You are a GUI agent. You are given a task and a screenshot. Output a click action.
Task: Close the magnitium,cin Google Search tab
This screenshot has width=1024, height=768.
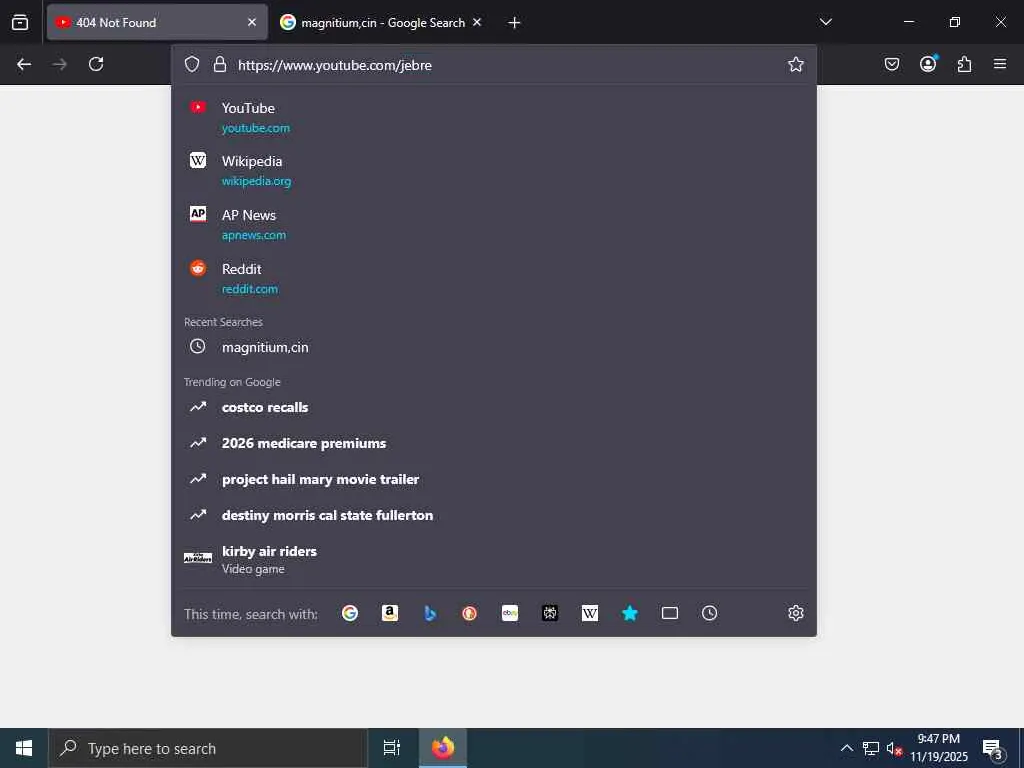(x=477, y=22)
